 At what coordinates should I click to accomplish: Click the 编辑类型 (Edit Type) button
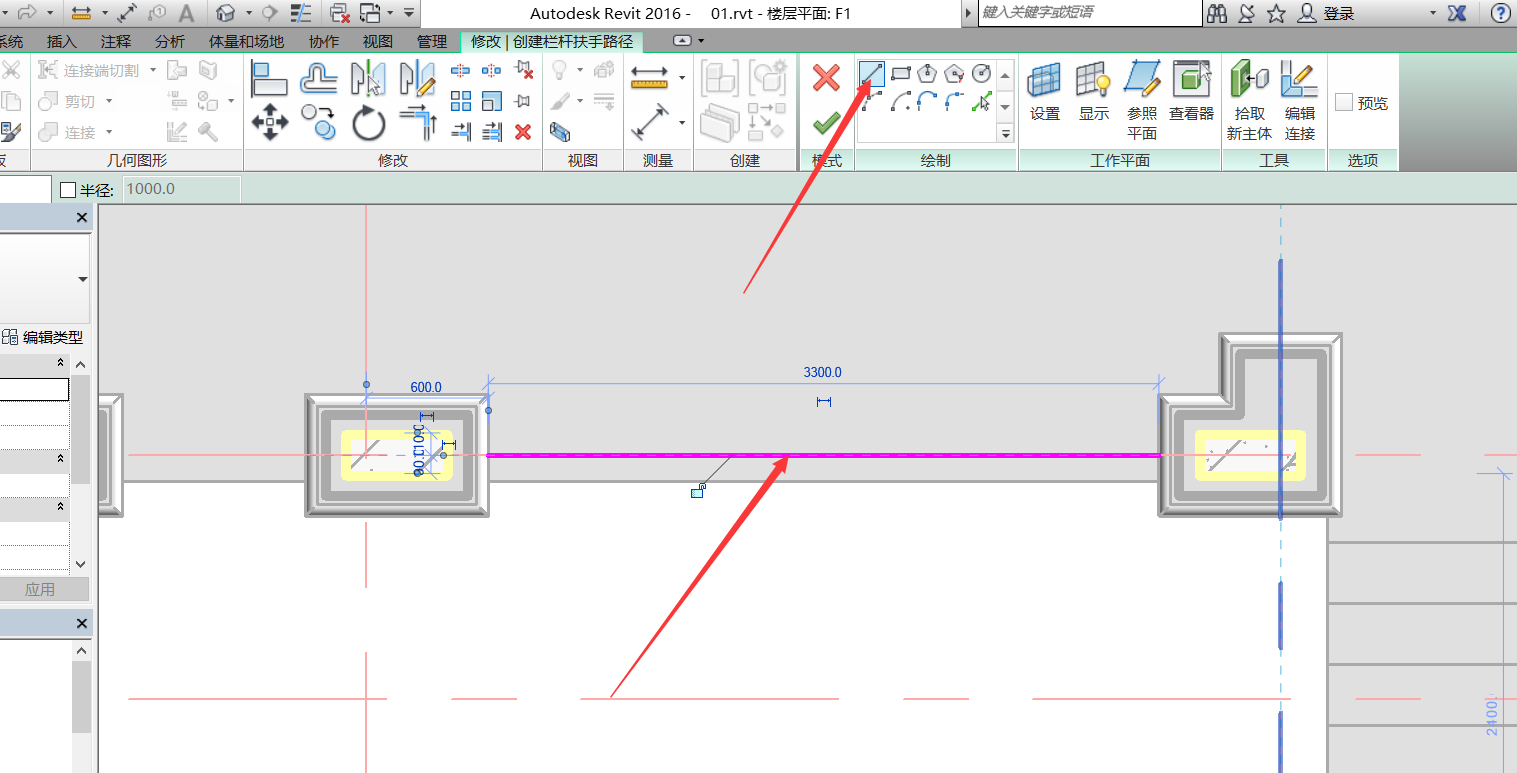pos(43,338)
